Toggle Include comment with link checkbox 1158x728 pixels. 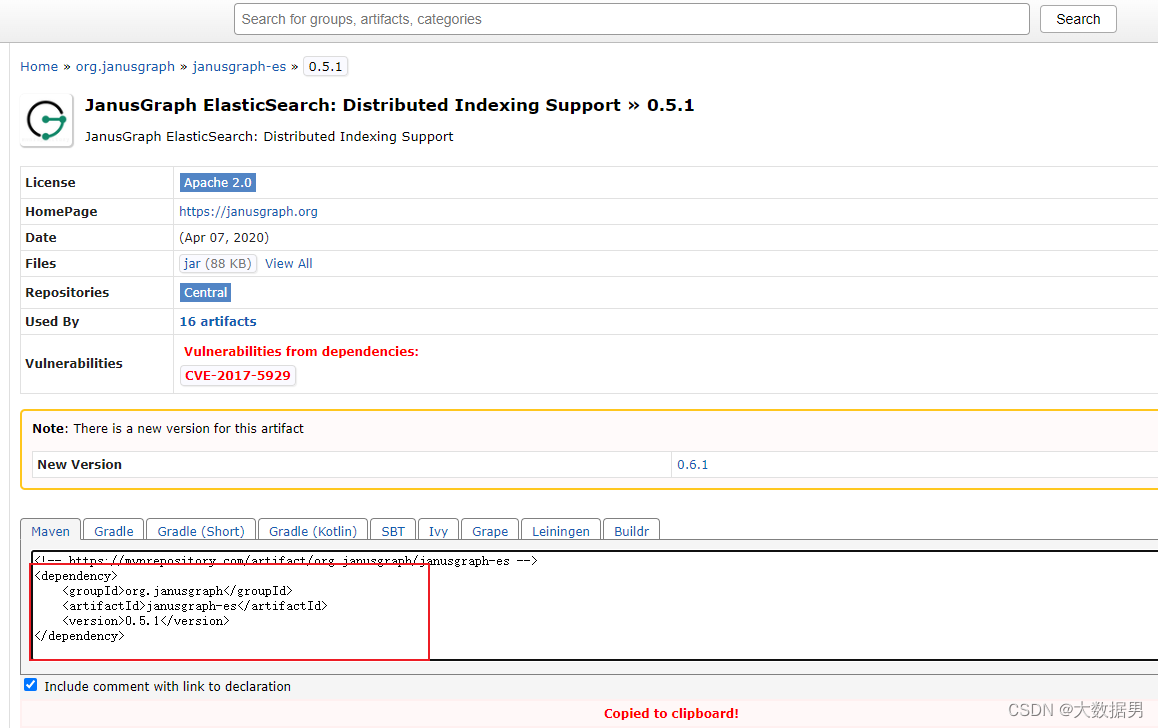click(30, 684)
